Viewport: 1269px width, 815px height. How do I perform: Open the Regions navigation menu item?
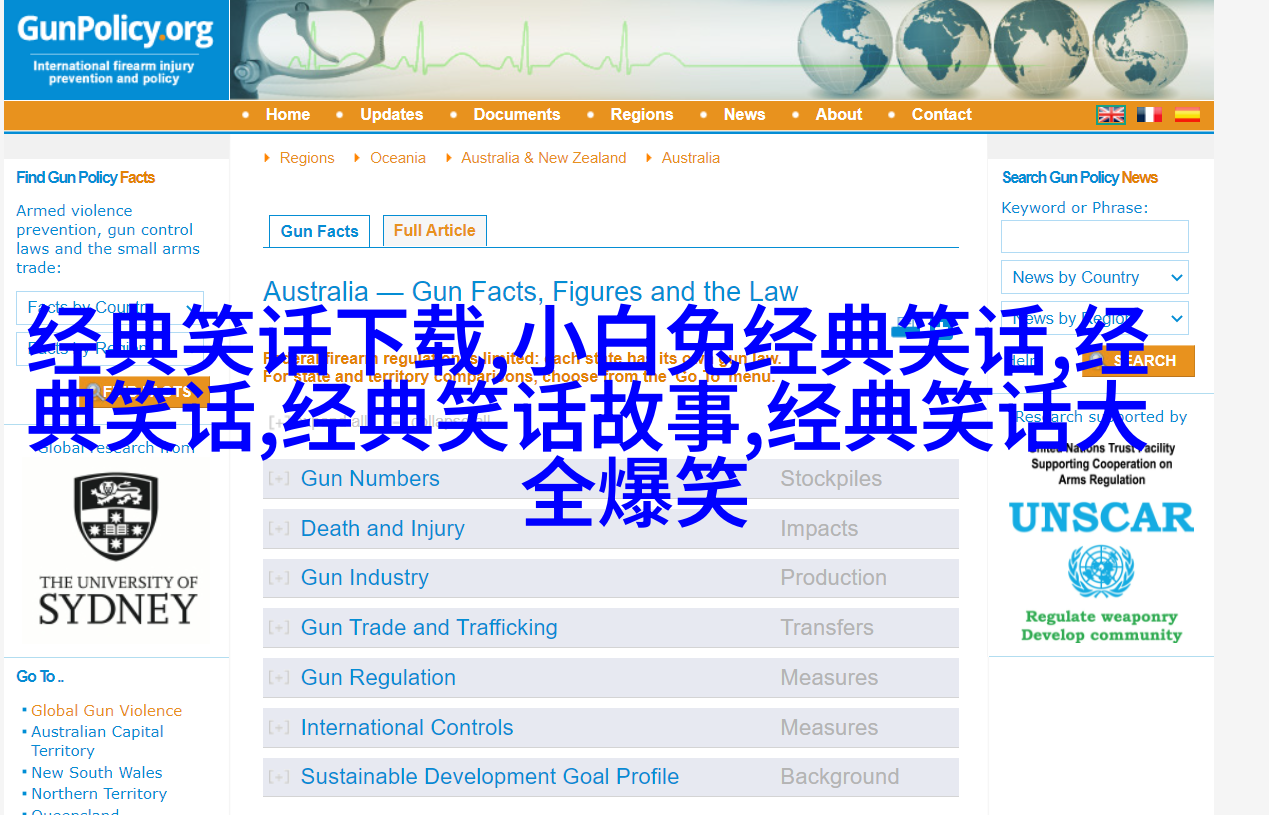point(641,115)
